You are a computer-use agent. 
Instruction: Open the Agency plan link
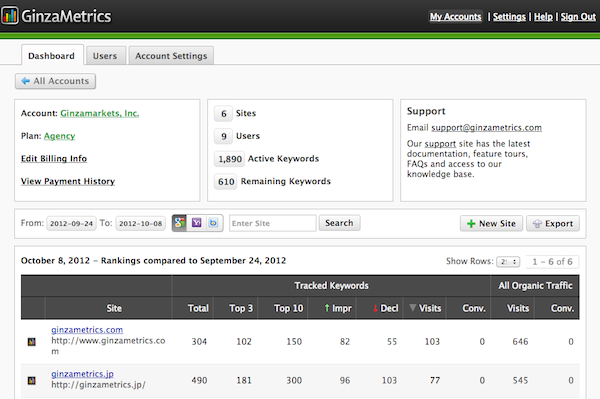point(59,136)
